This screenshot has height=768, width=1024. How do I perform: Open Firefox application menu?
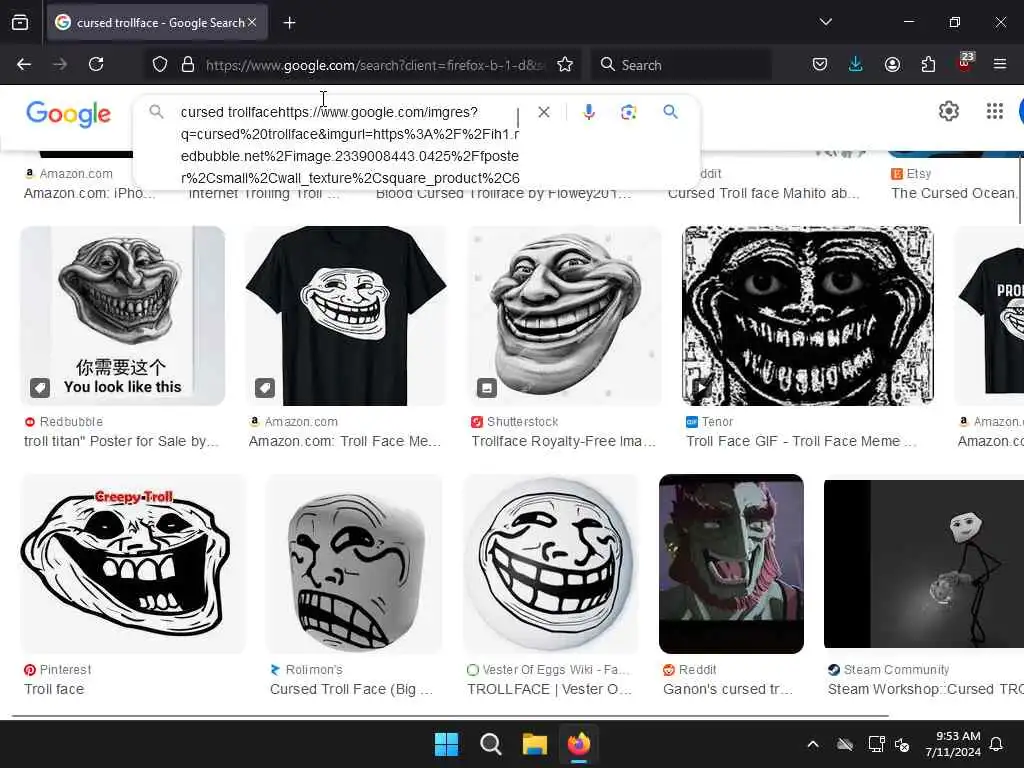click(1000, 64)
